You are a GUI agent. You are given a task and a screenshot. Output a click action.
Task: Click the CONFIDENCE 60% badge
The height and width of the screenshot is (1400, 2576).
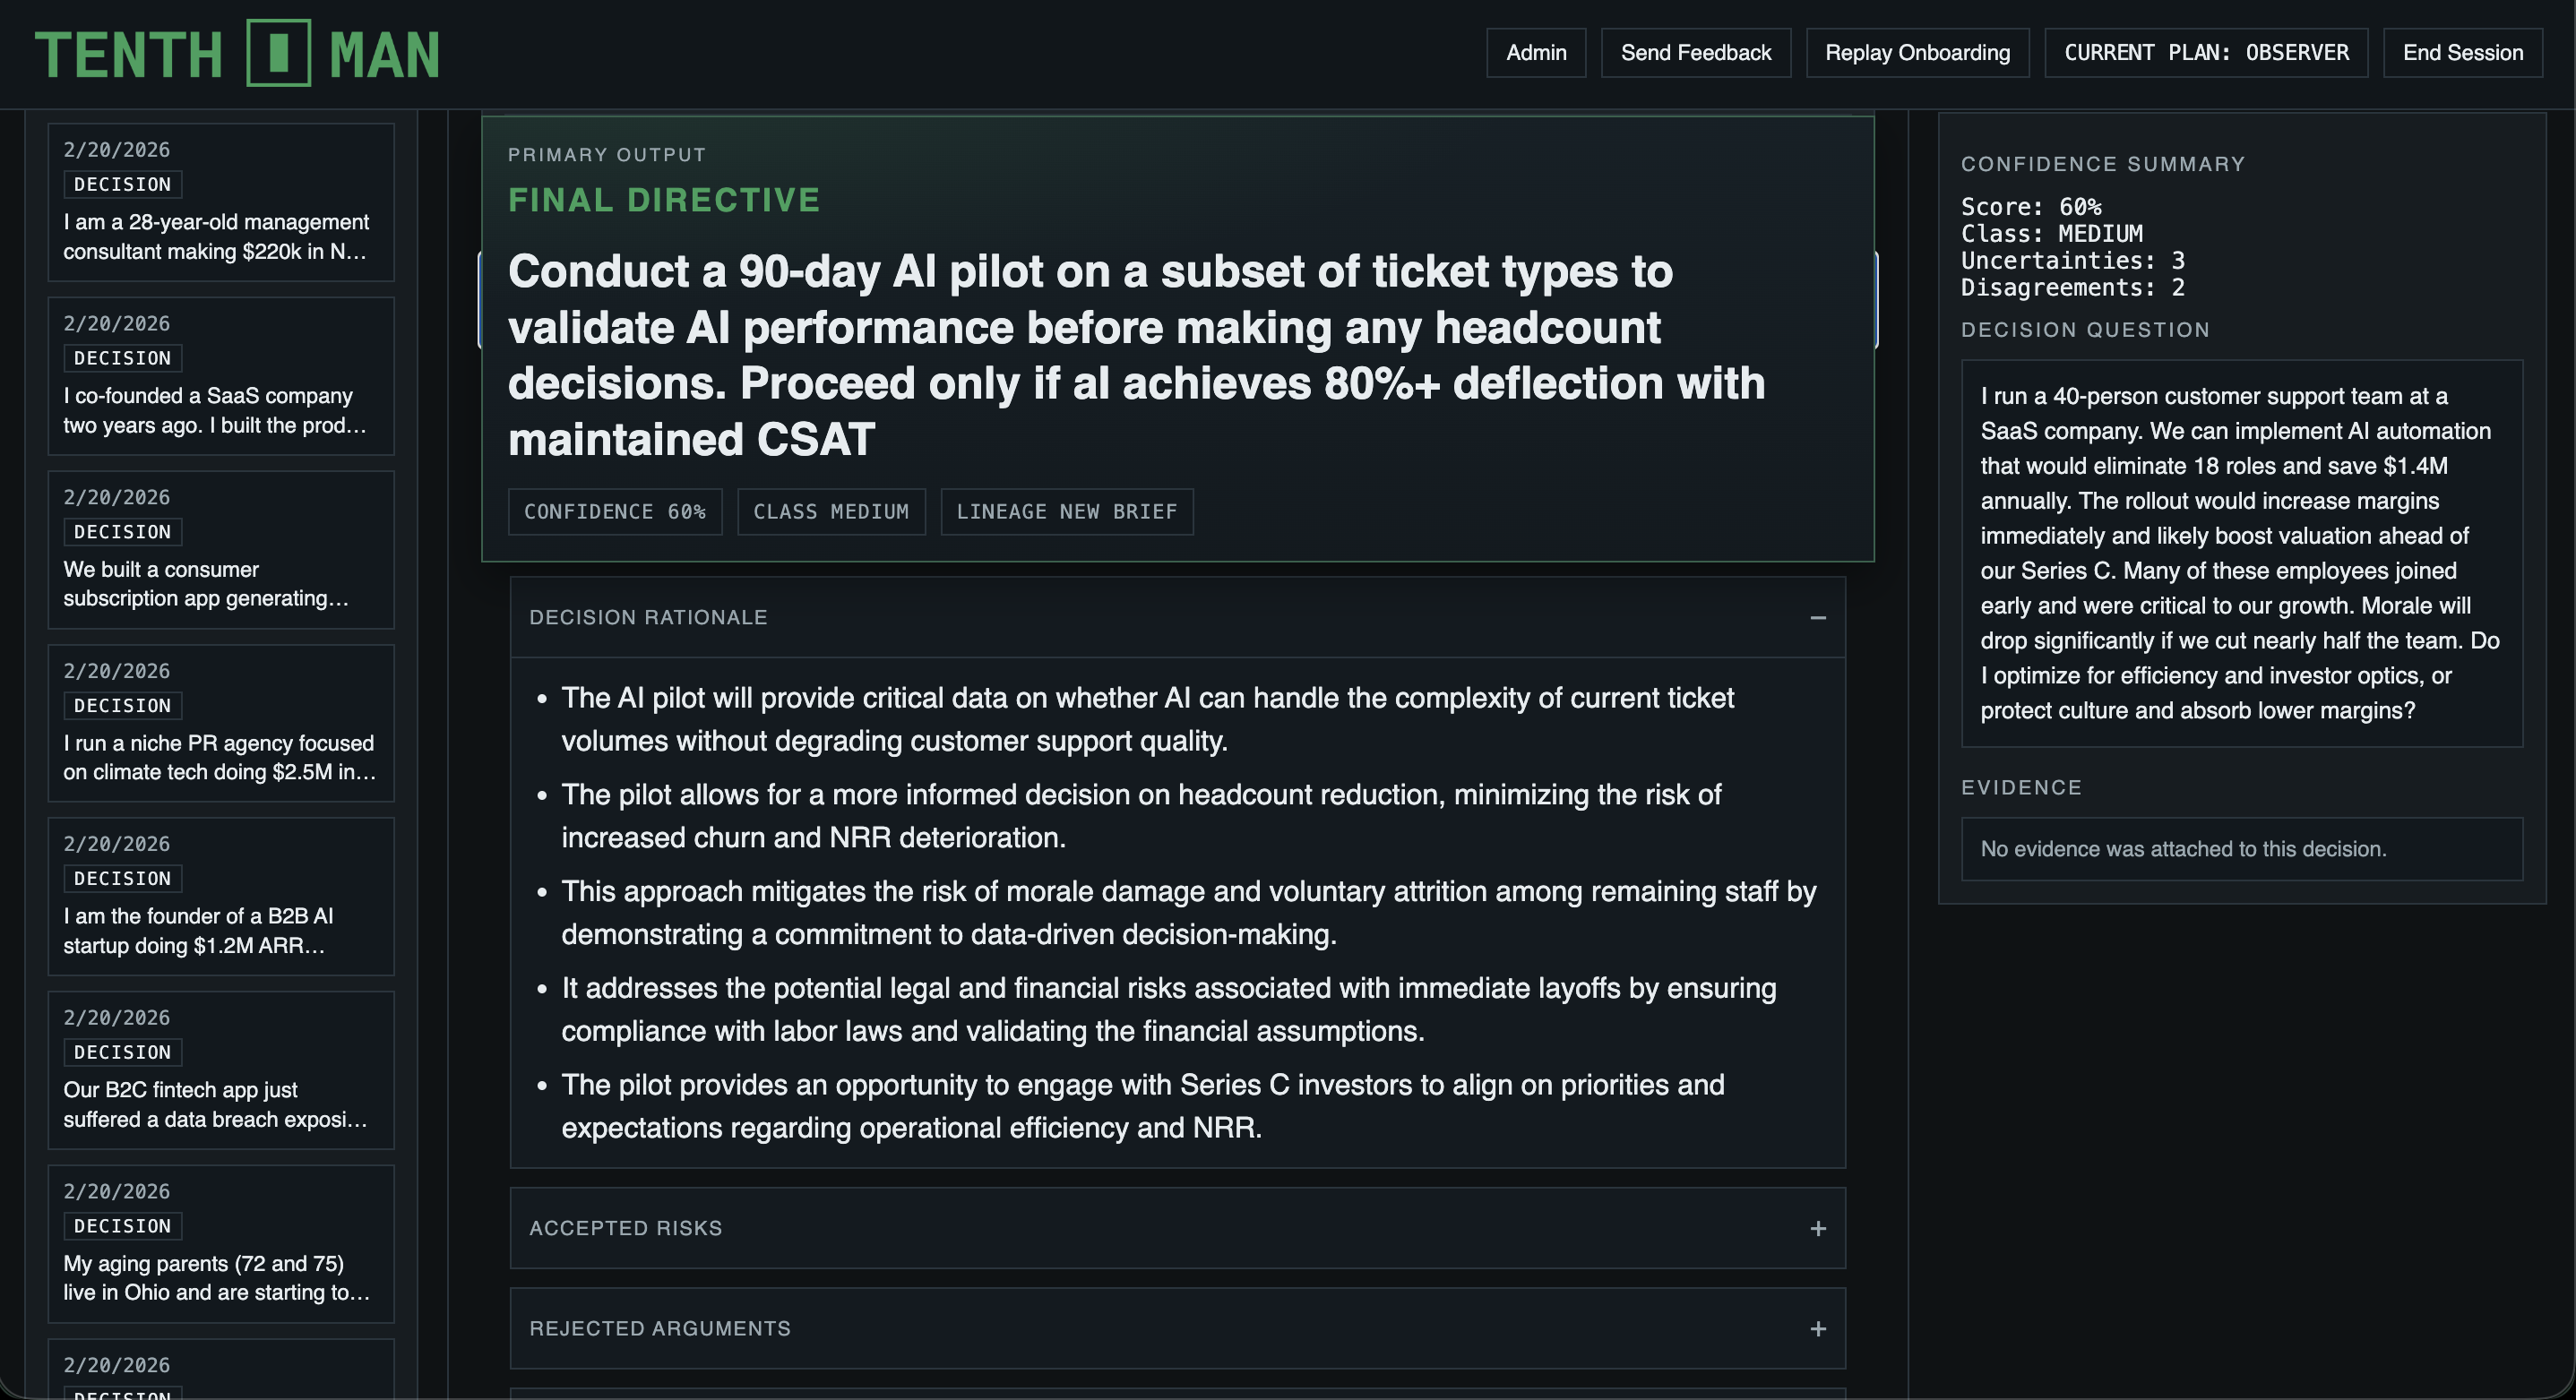pyautogui.click(x=614, y=511)
